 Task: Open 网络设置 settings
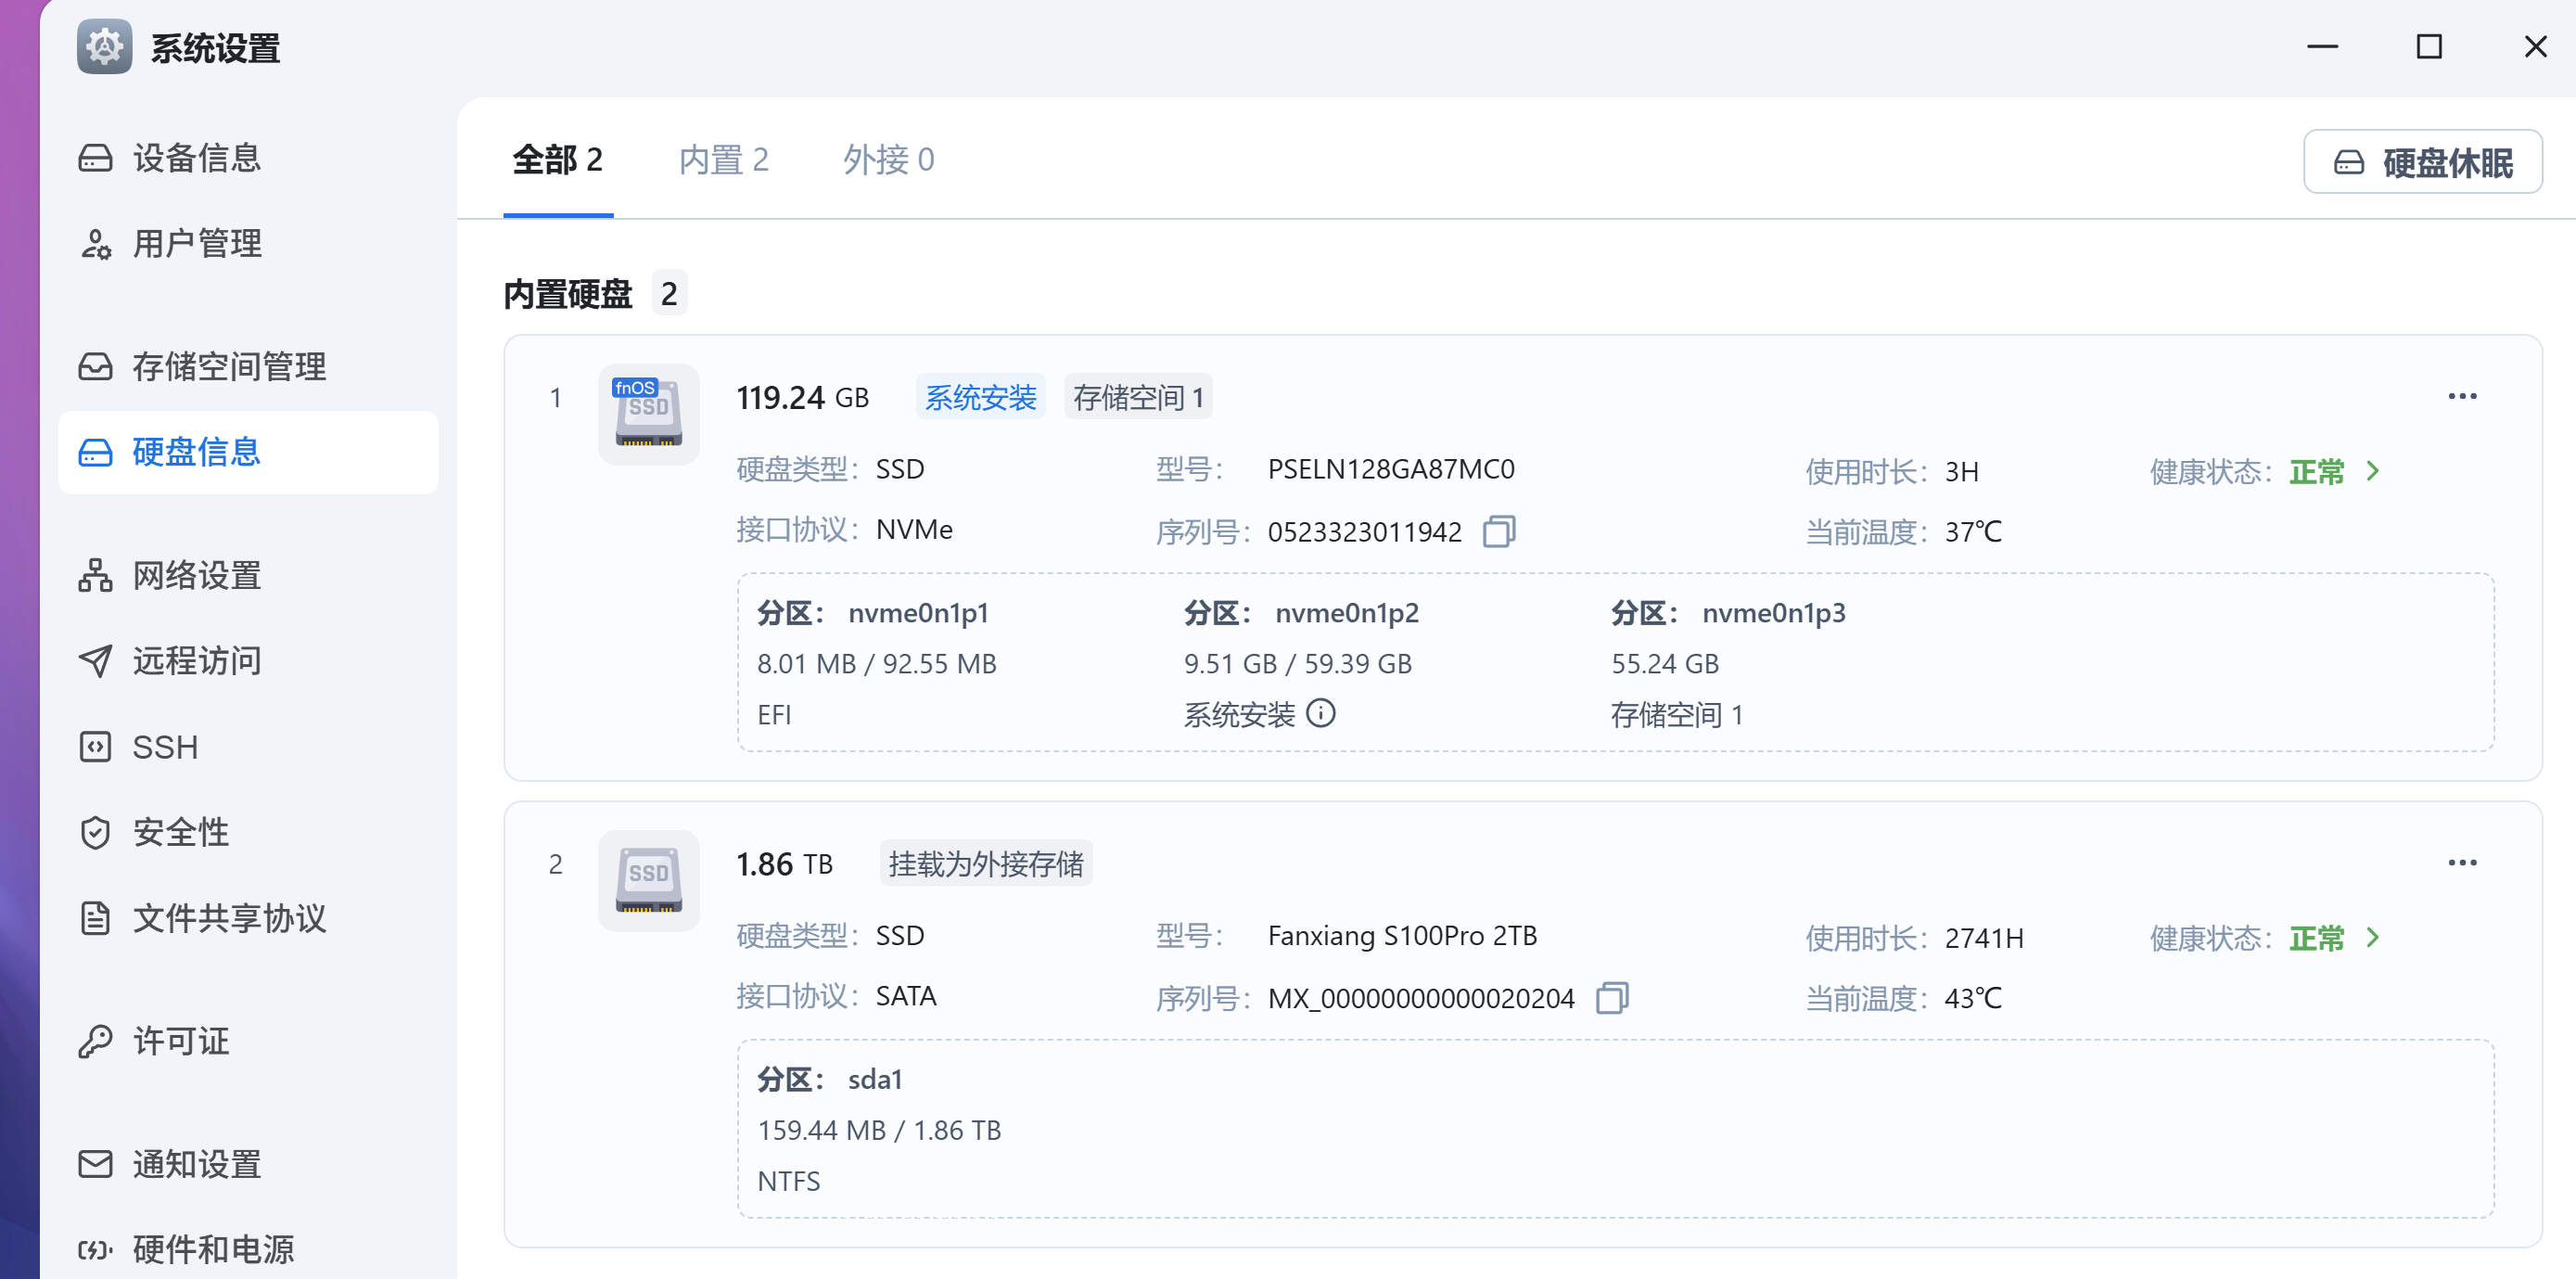click(196, 576)
